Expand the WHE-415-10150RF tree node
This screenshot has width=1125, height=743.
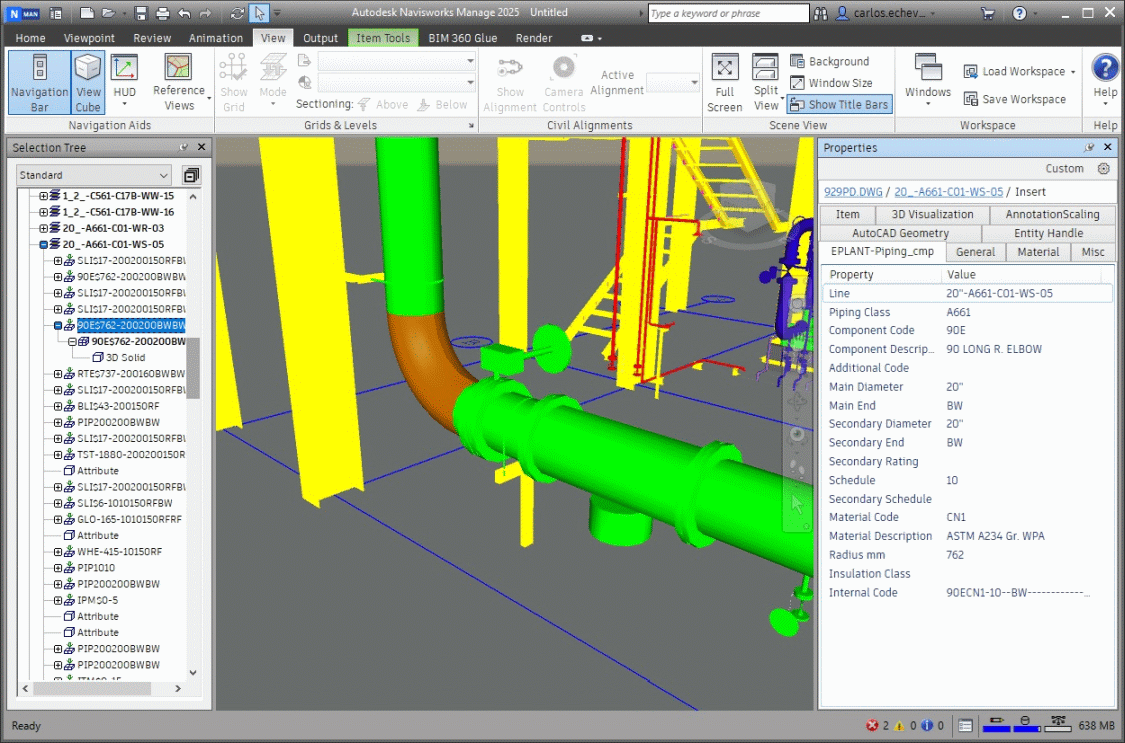pos(58,552)
